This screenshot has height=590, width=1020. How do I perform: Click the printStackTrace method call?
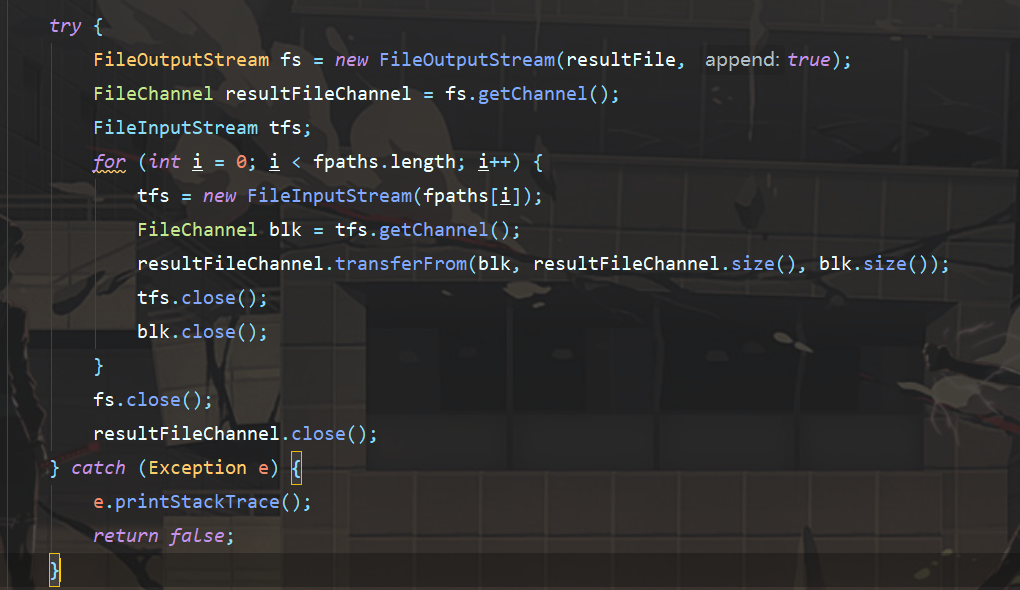(209, 502)
